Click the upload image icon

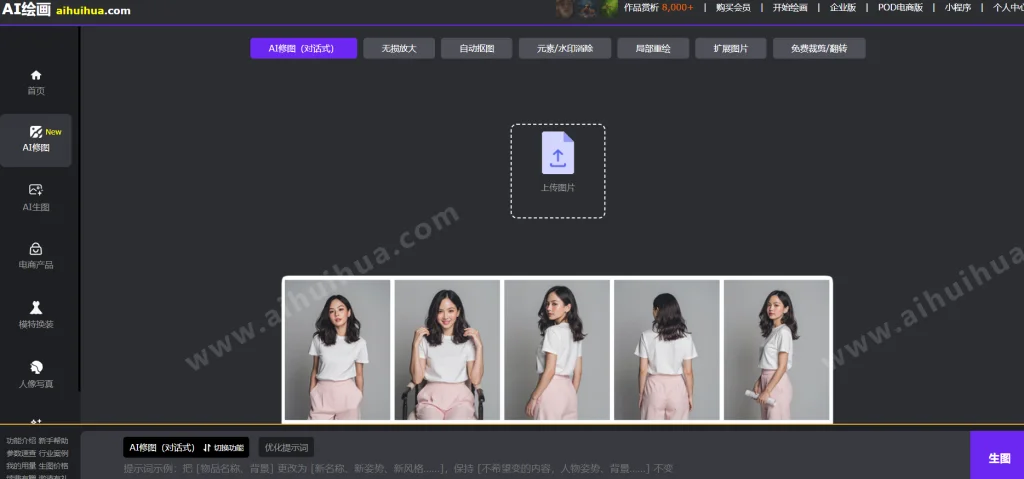click(557, 153)
